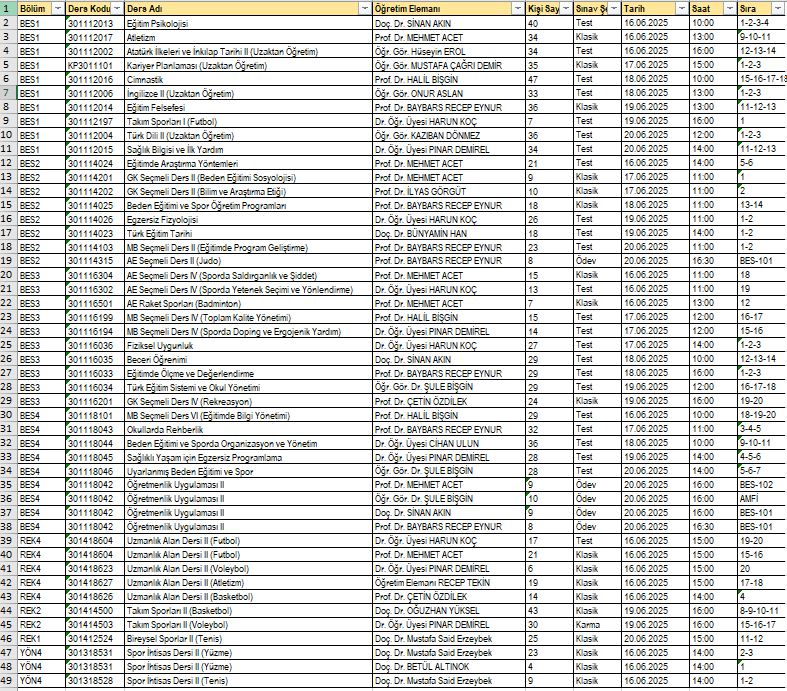
Task: Select row header 7
Action: (8, 93)
